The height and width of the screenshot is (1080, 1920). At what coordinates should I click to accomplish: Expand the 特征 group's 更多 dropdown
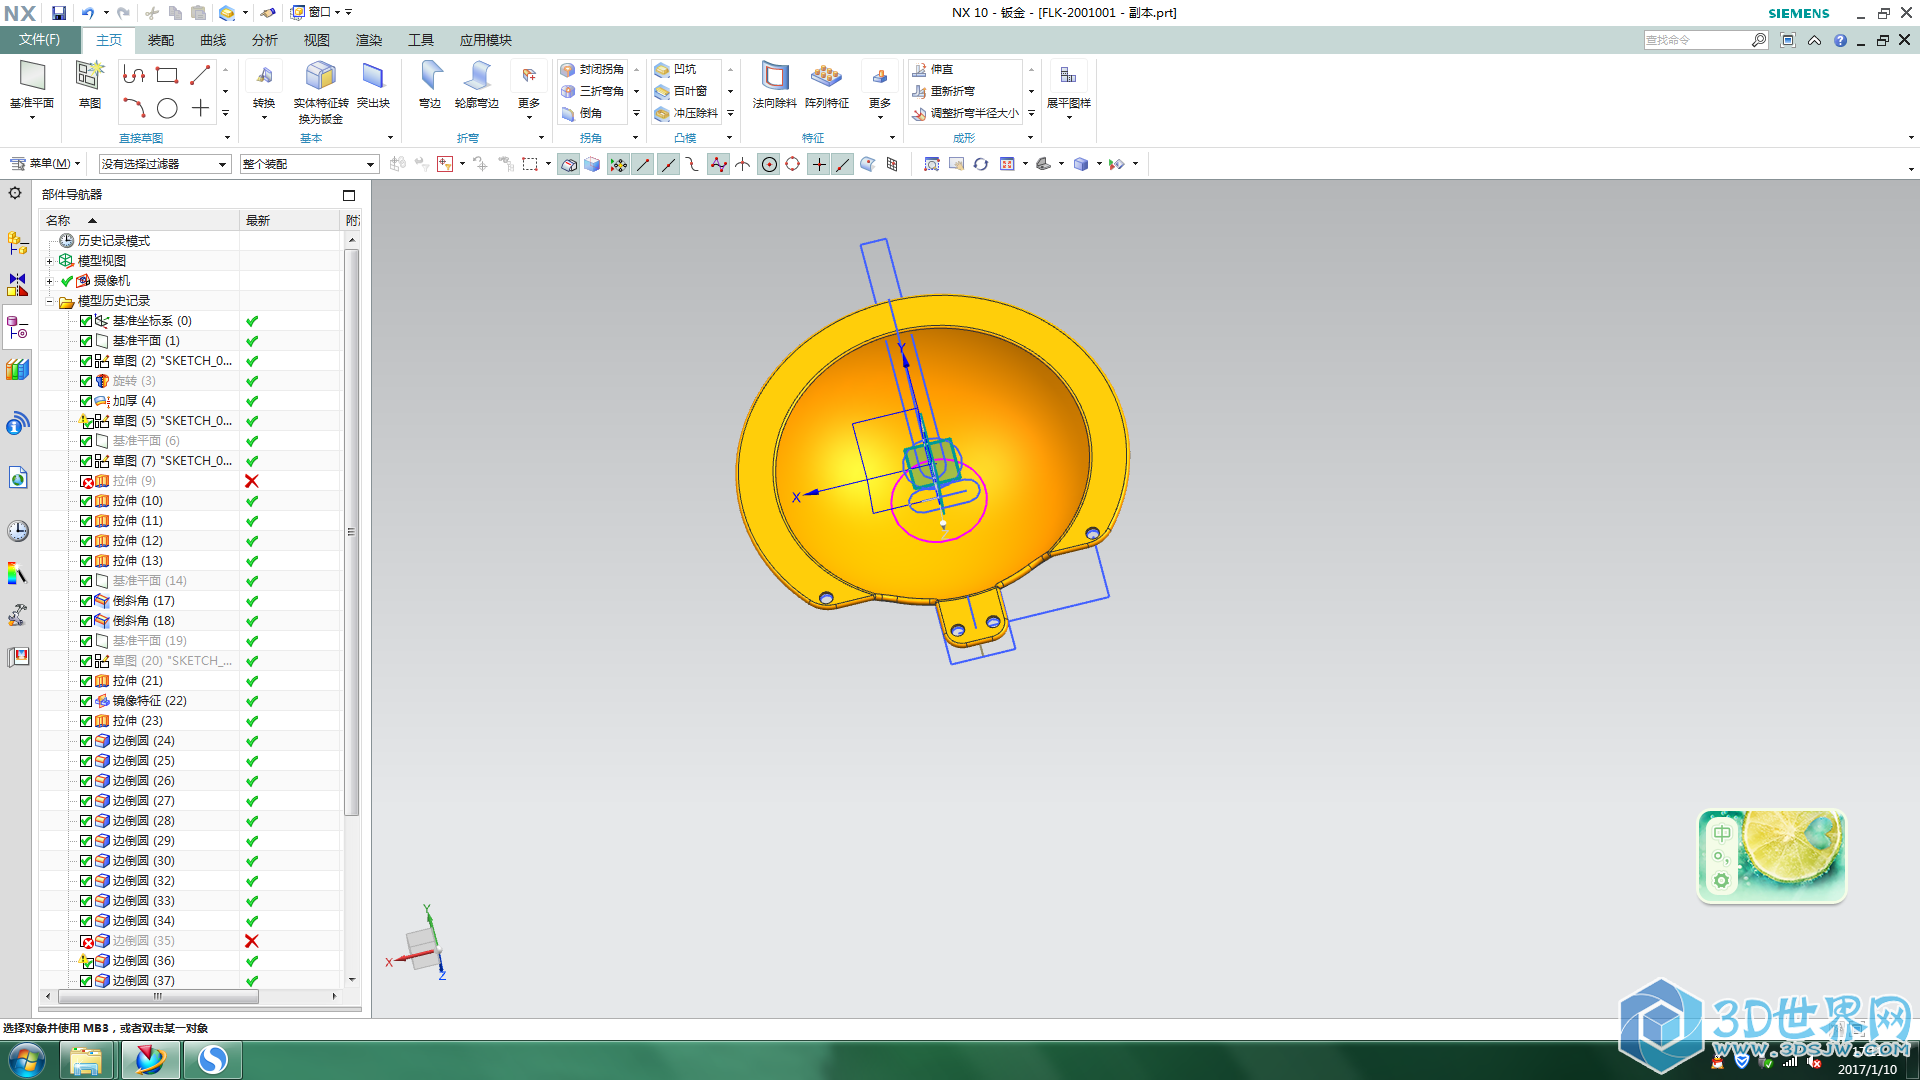(880, 92)
